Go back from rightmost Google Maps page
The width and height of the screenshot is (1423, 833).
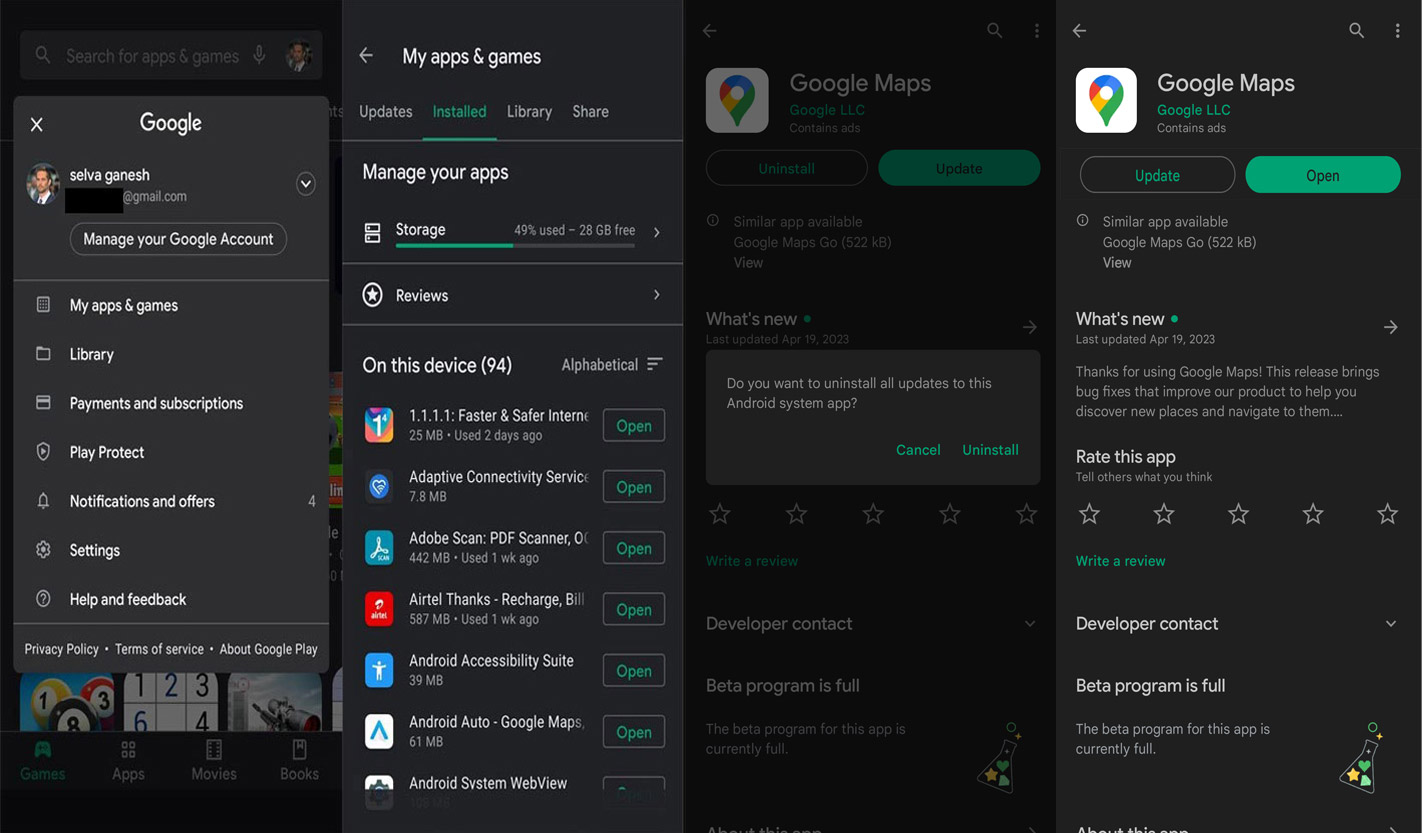(x=1079, y=31)
